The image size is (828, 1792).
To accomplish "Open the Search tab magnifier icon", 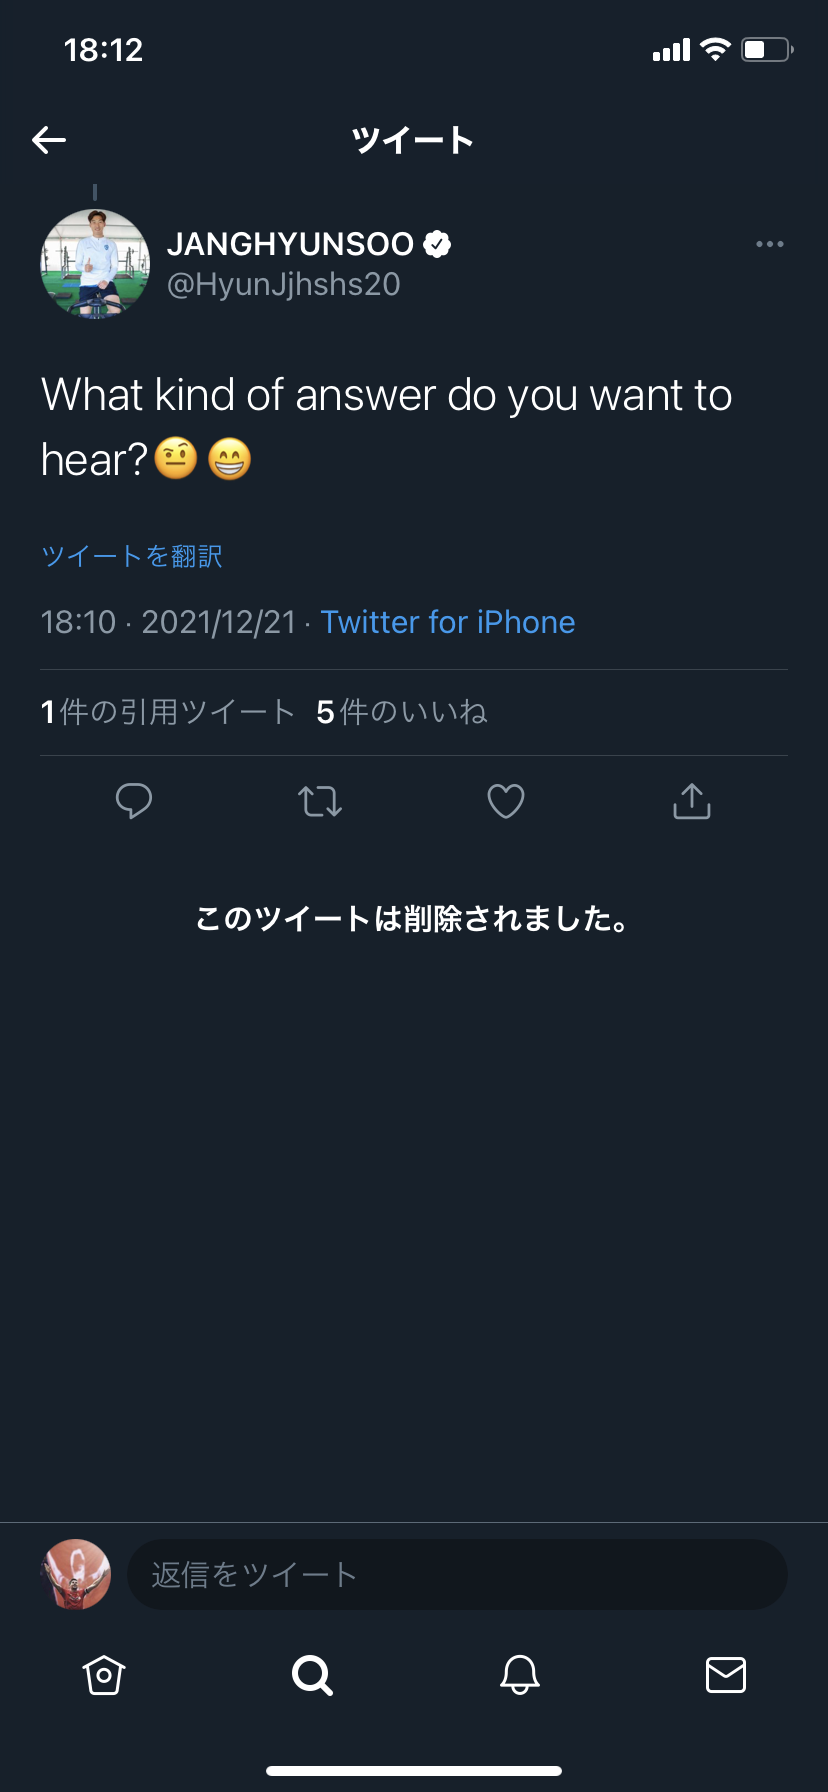I will [x=312, y=1675].
